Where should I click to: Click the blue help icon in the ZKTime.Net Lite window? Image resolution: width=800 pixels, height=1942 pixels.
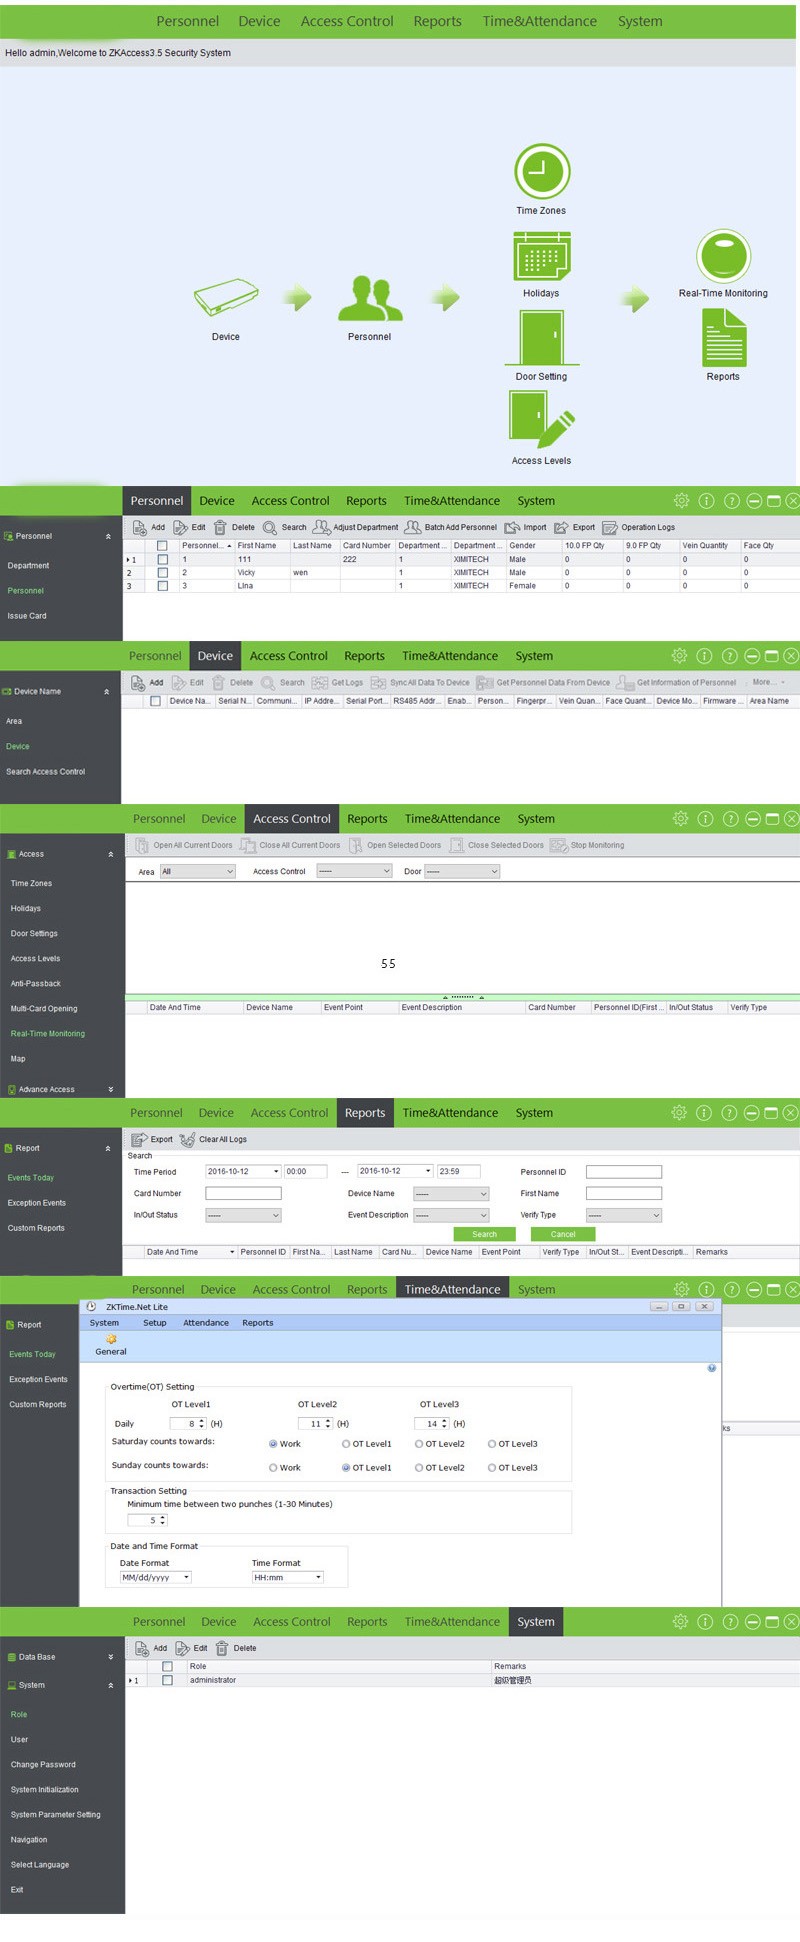[x=712, y=1368]
